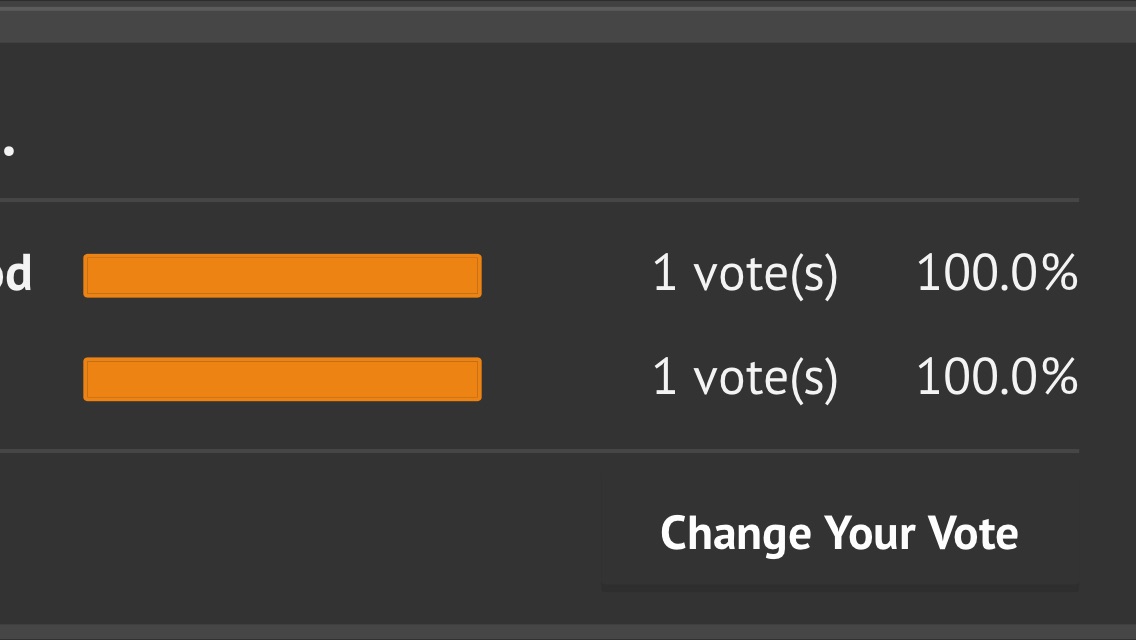Click the first row's 100.0% percentage
The width and height of the screenshot is (1136, 640).
coord(996,273)
